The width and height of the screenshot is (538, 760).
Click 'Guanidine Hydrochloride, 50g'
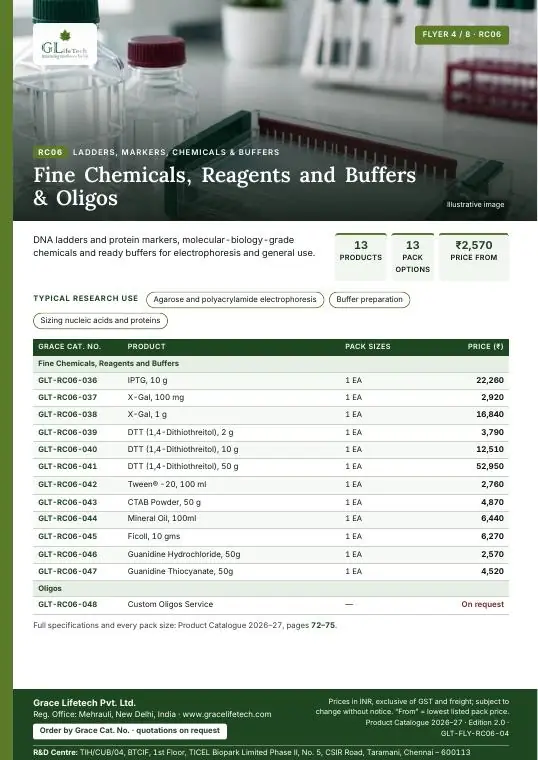point(184,554)
